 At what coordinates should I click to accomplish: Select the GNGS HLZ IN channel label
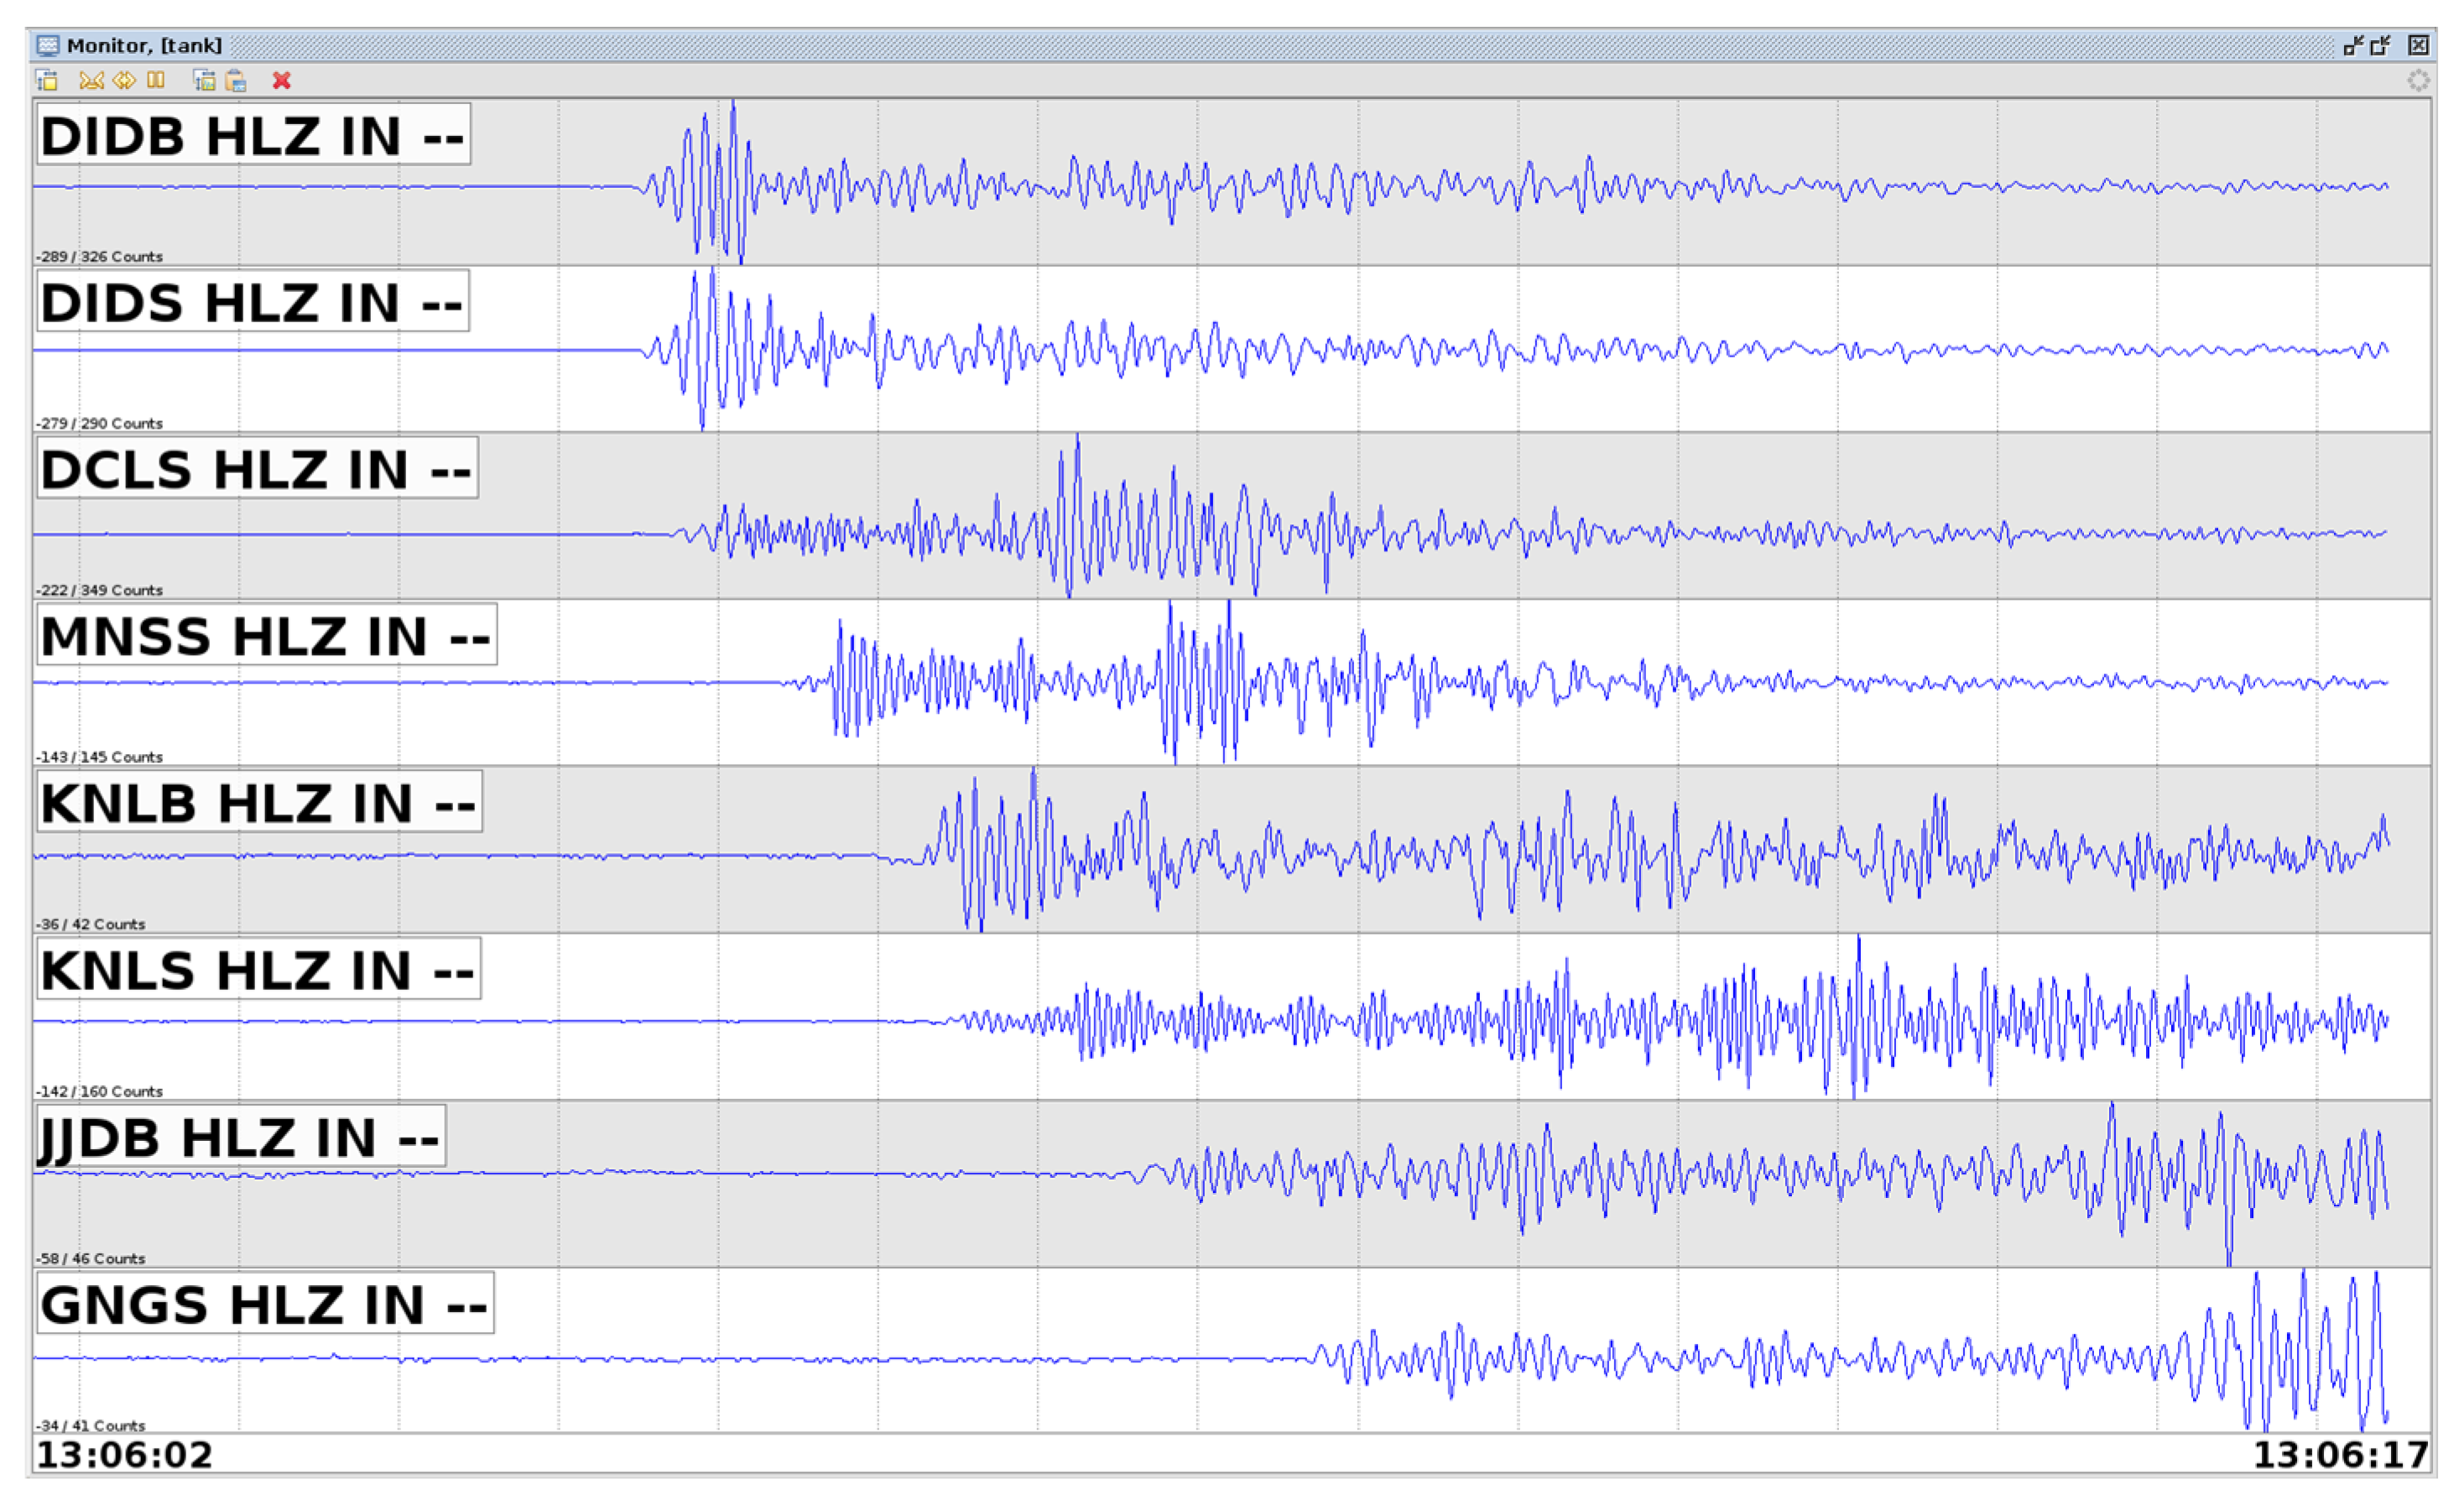click(265, 1304)
